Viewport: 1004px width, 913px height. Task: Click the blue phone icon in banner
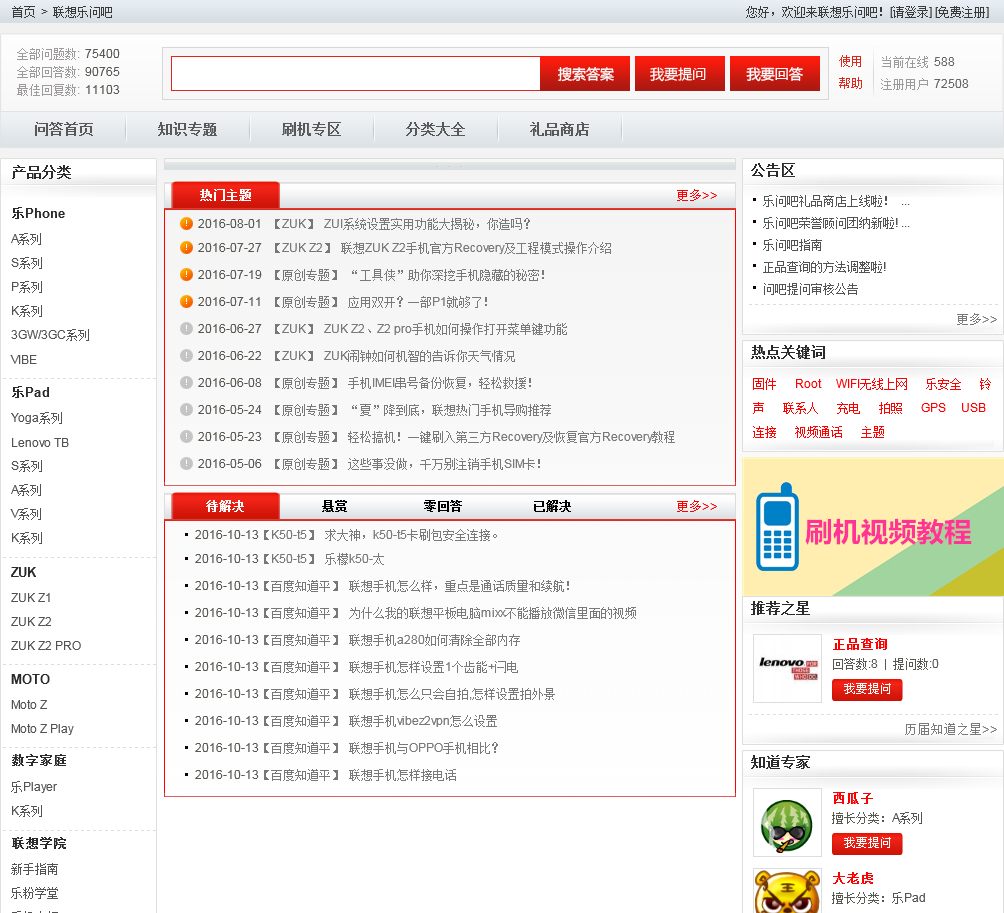(777, 527)
